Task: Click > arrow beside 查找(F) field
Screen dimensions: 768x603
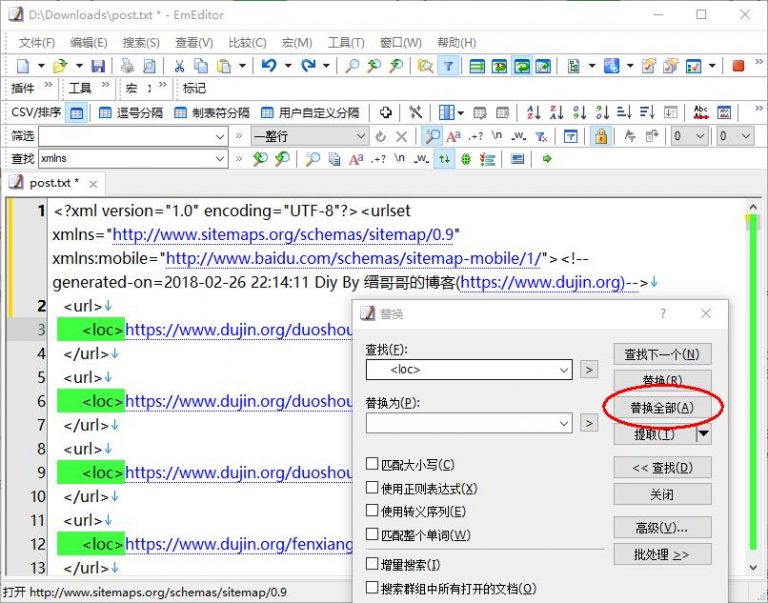Action: tap(589, 370)
